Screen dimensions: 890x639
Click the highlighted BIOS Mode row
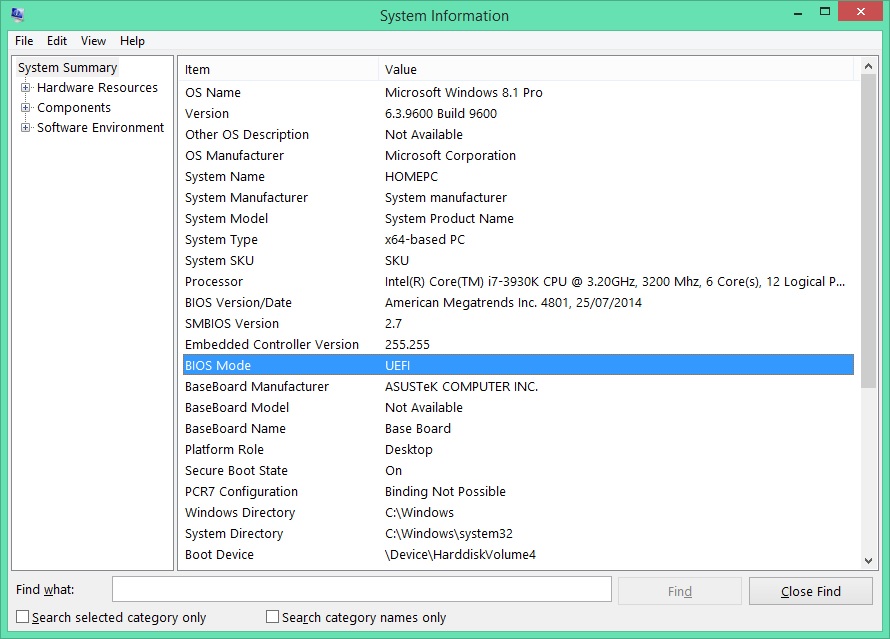click(518, 365)
